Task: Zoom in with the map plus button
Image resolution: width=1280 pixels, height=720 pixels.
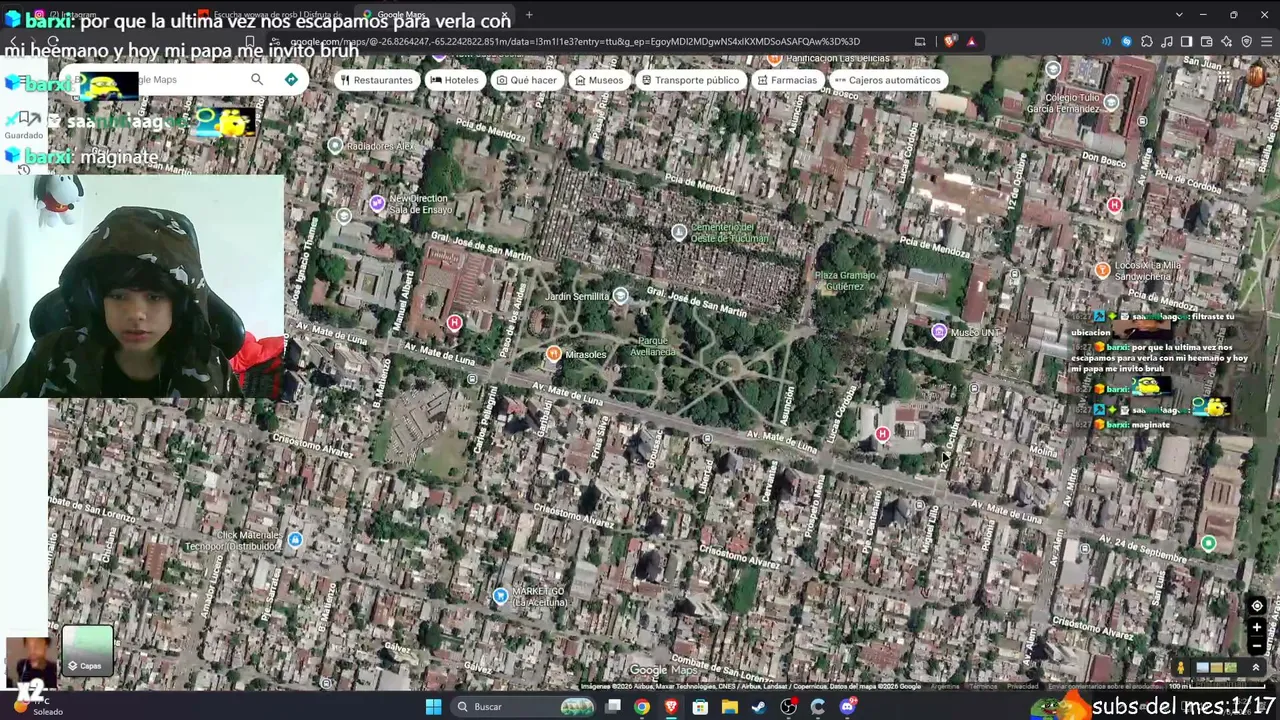Action: [x=1257, y=627]
